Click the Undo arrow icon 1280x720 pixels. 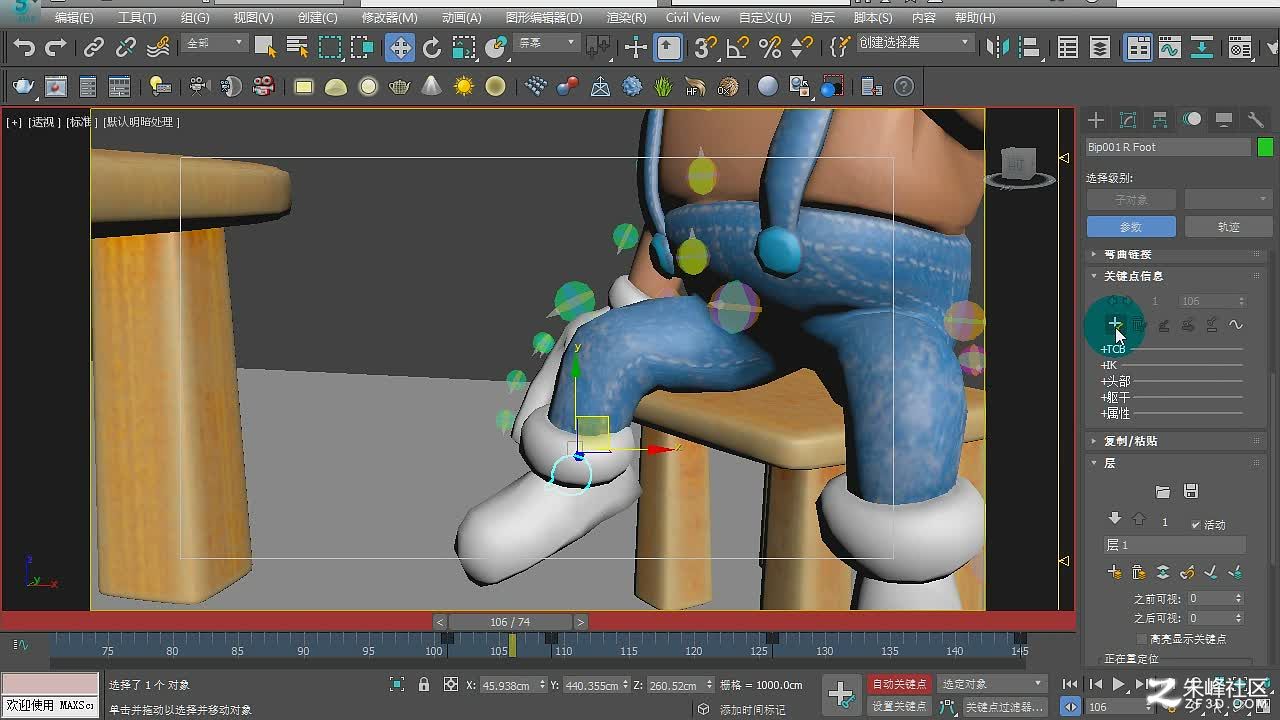(x=24, y=47)
